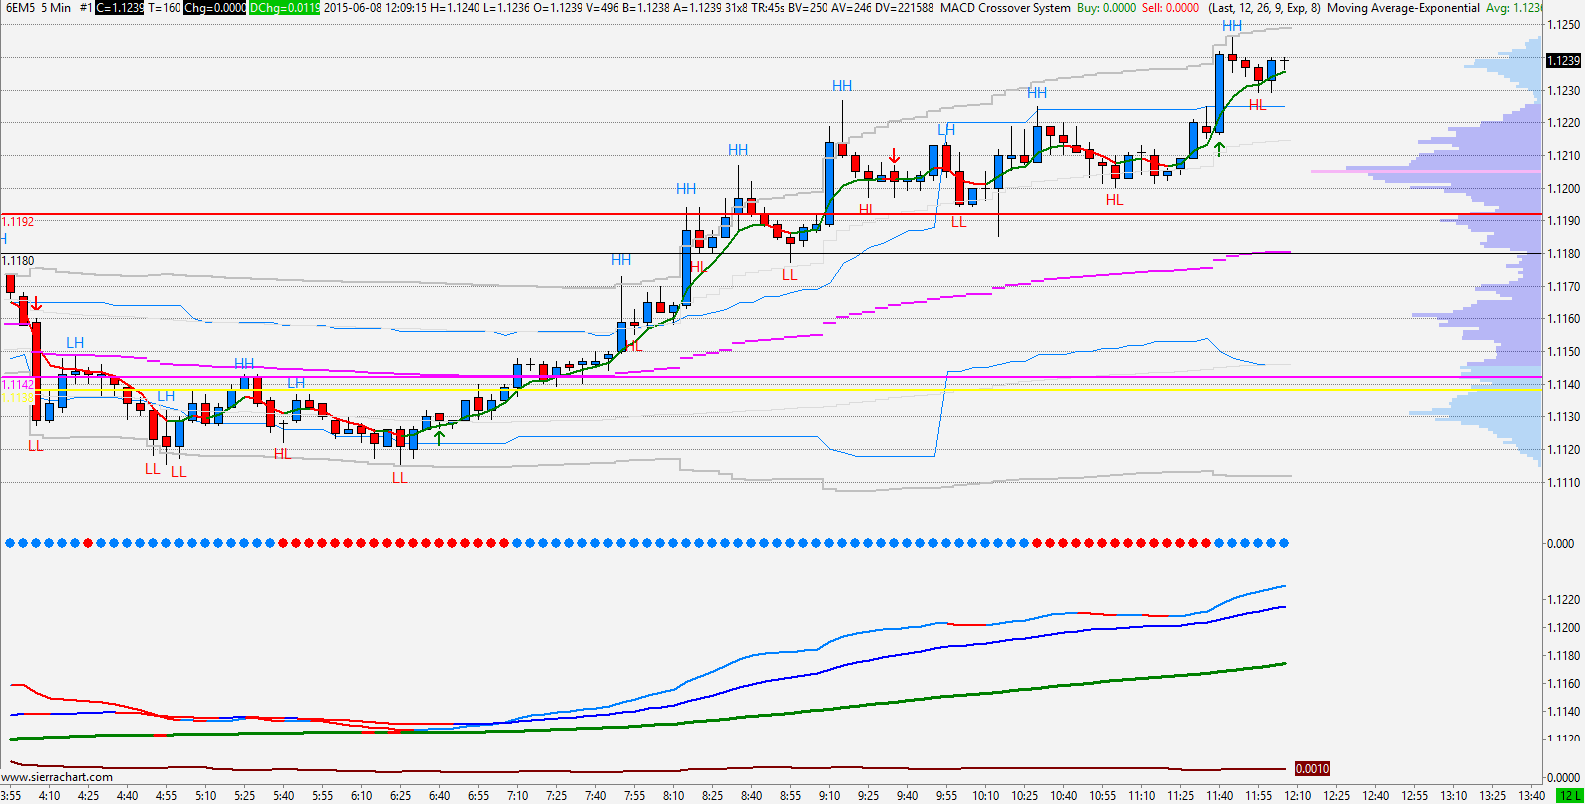
Task: Click the green buy arrow near 6:40
Action: [x=439, y=436]
